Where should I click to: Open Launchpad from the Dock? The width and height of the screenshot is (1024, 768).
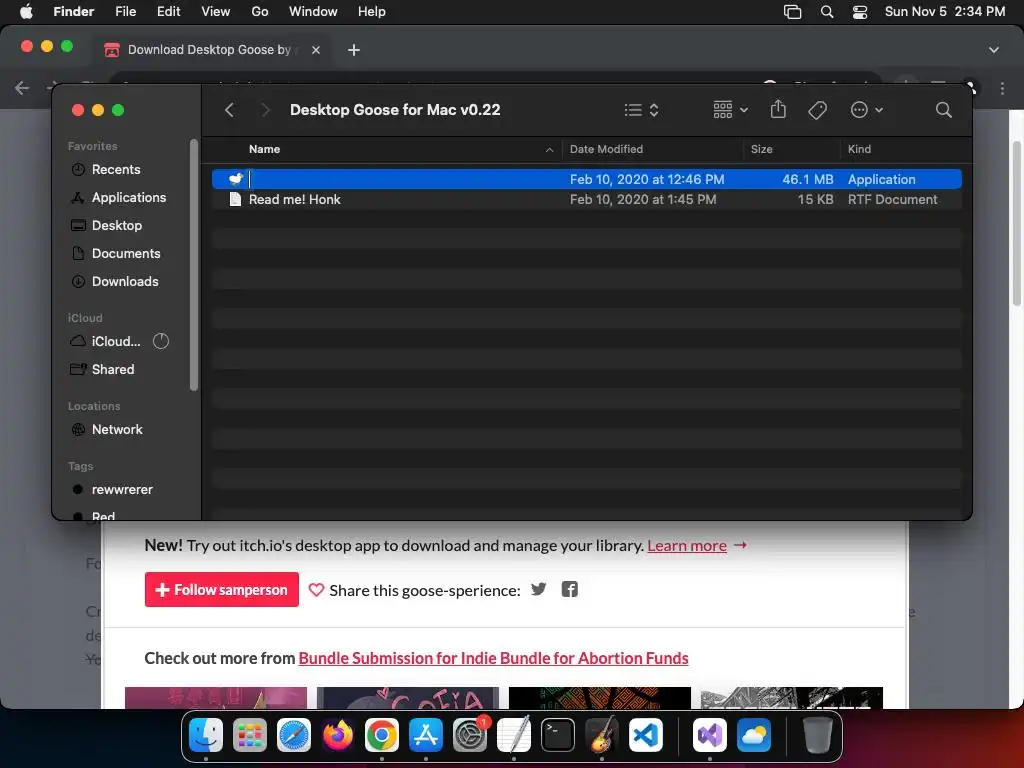(249, 735)
